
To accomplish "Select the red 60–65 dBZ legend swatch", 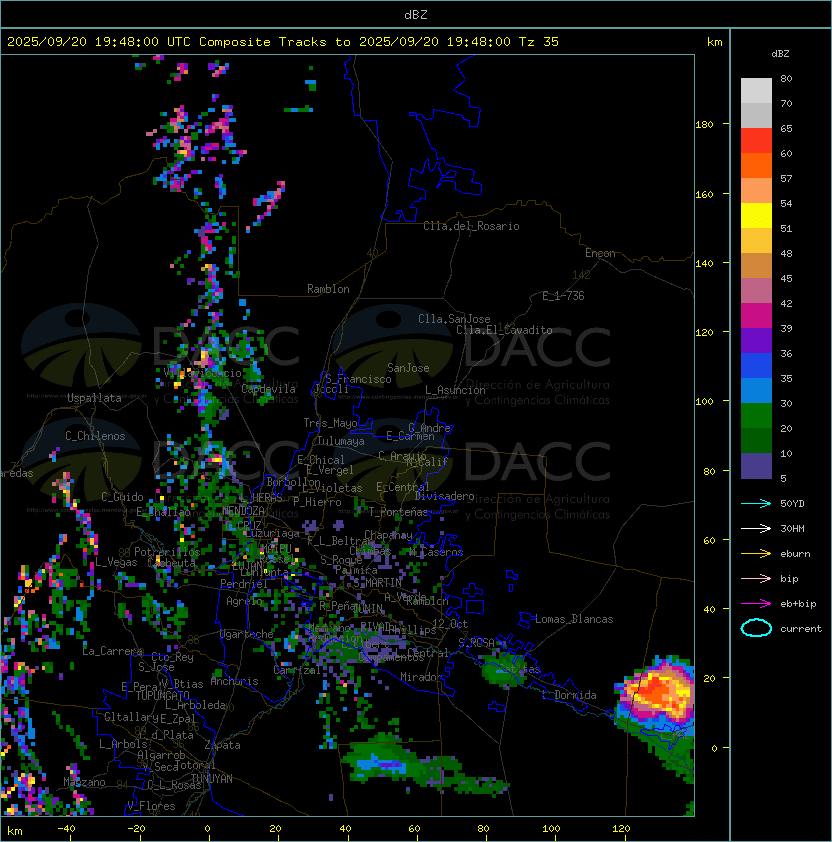I will click(x=756, y=141).
